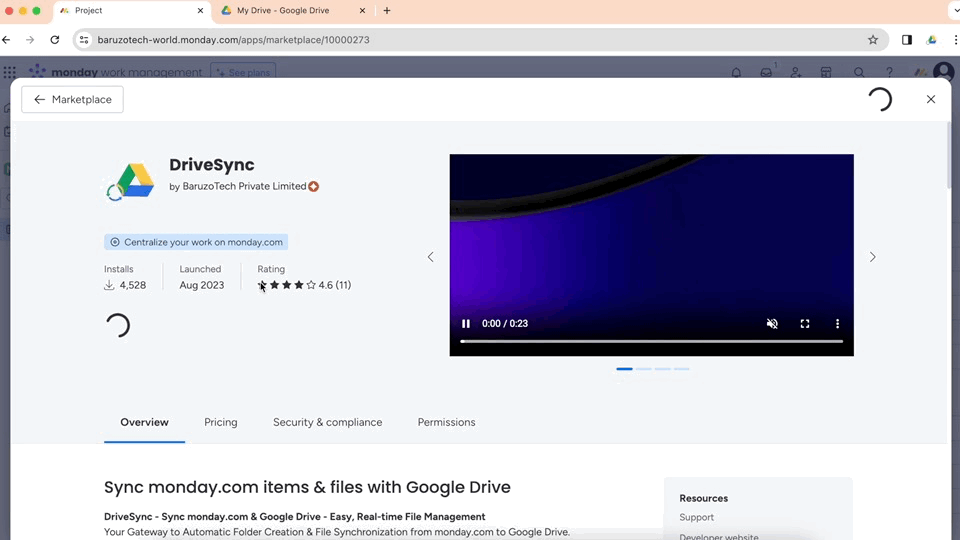Click the DriveSync app logo
Screen dimensions: 960x540
tap(130, 181)
